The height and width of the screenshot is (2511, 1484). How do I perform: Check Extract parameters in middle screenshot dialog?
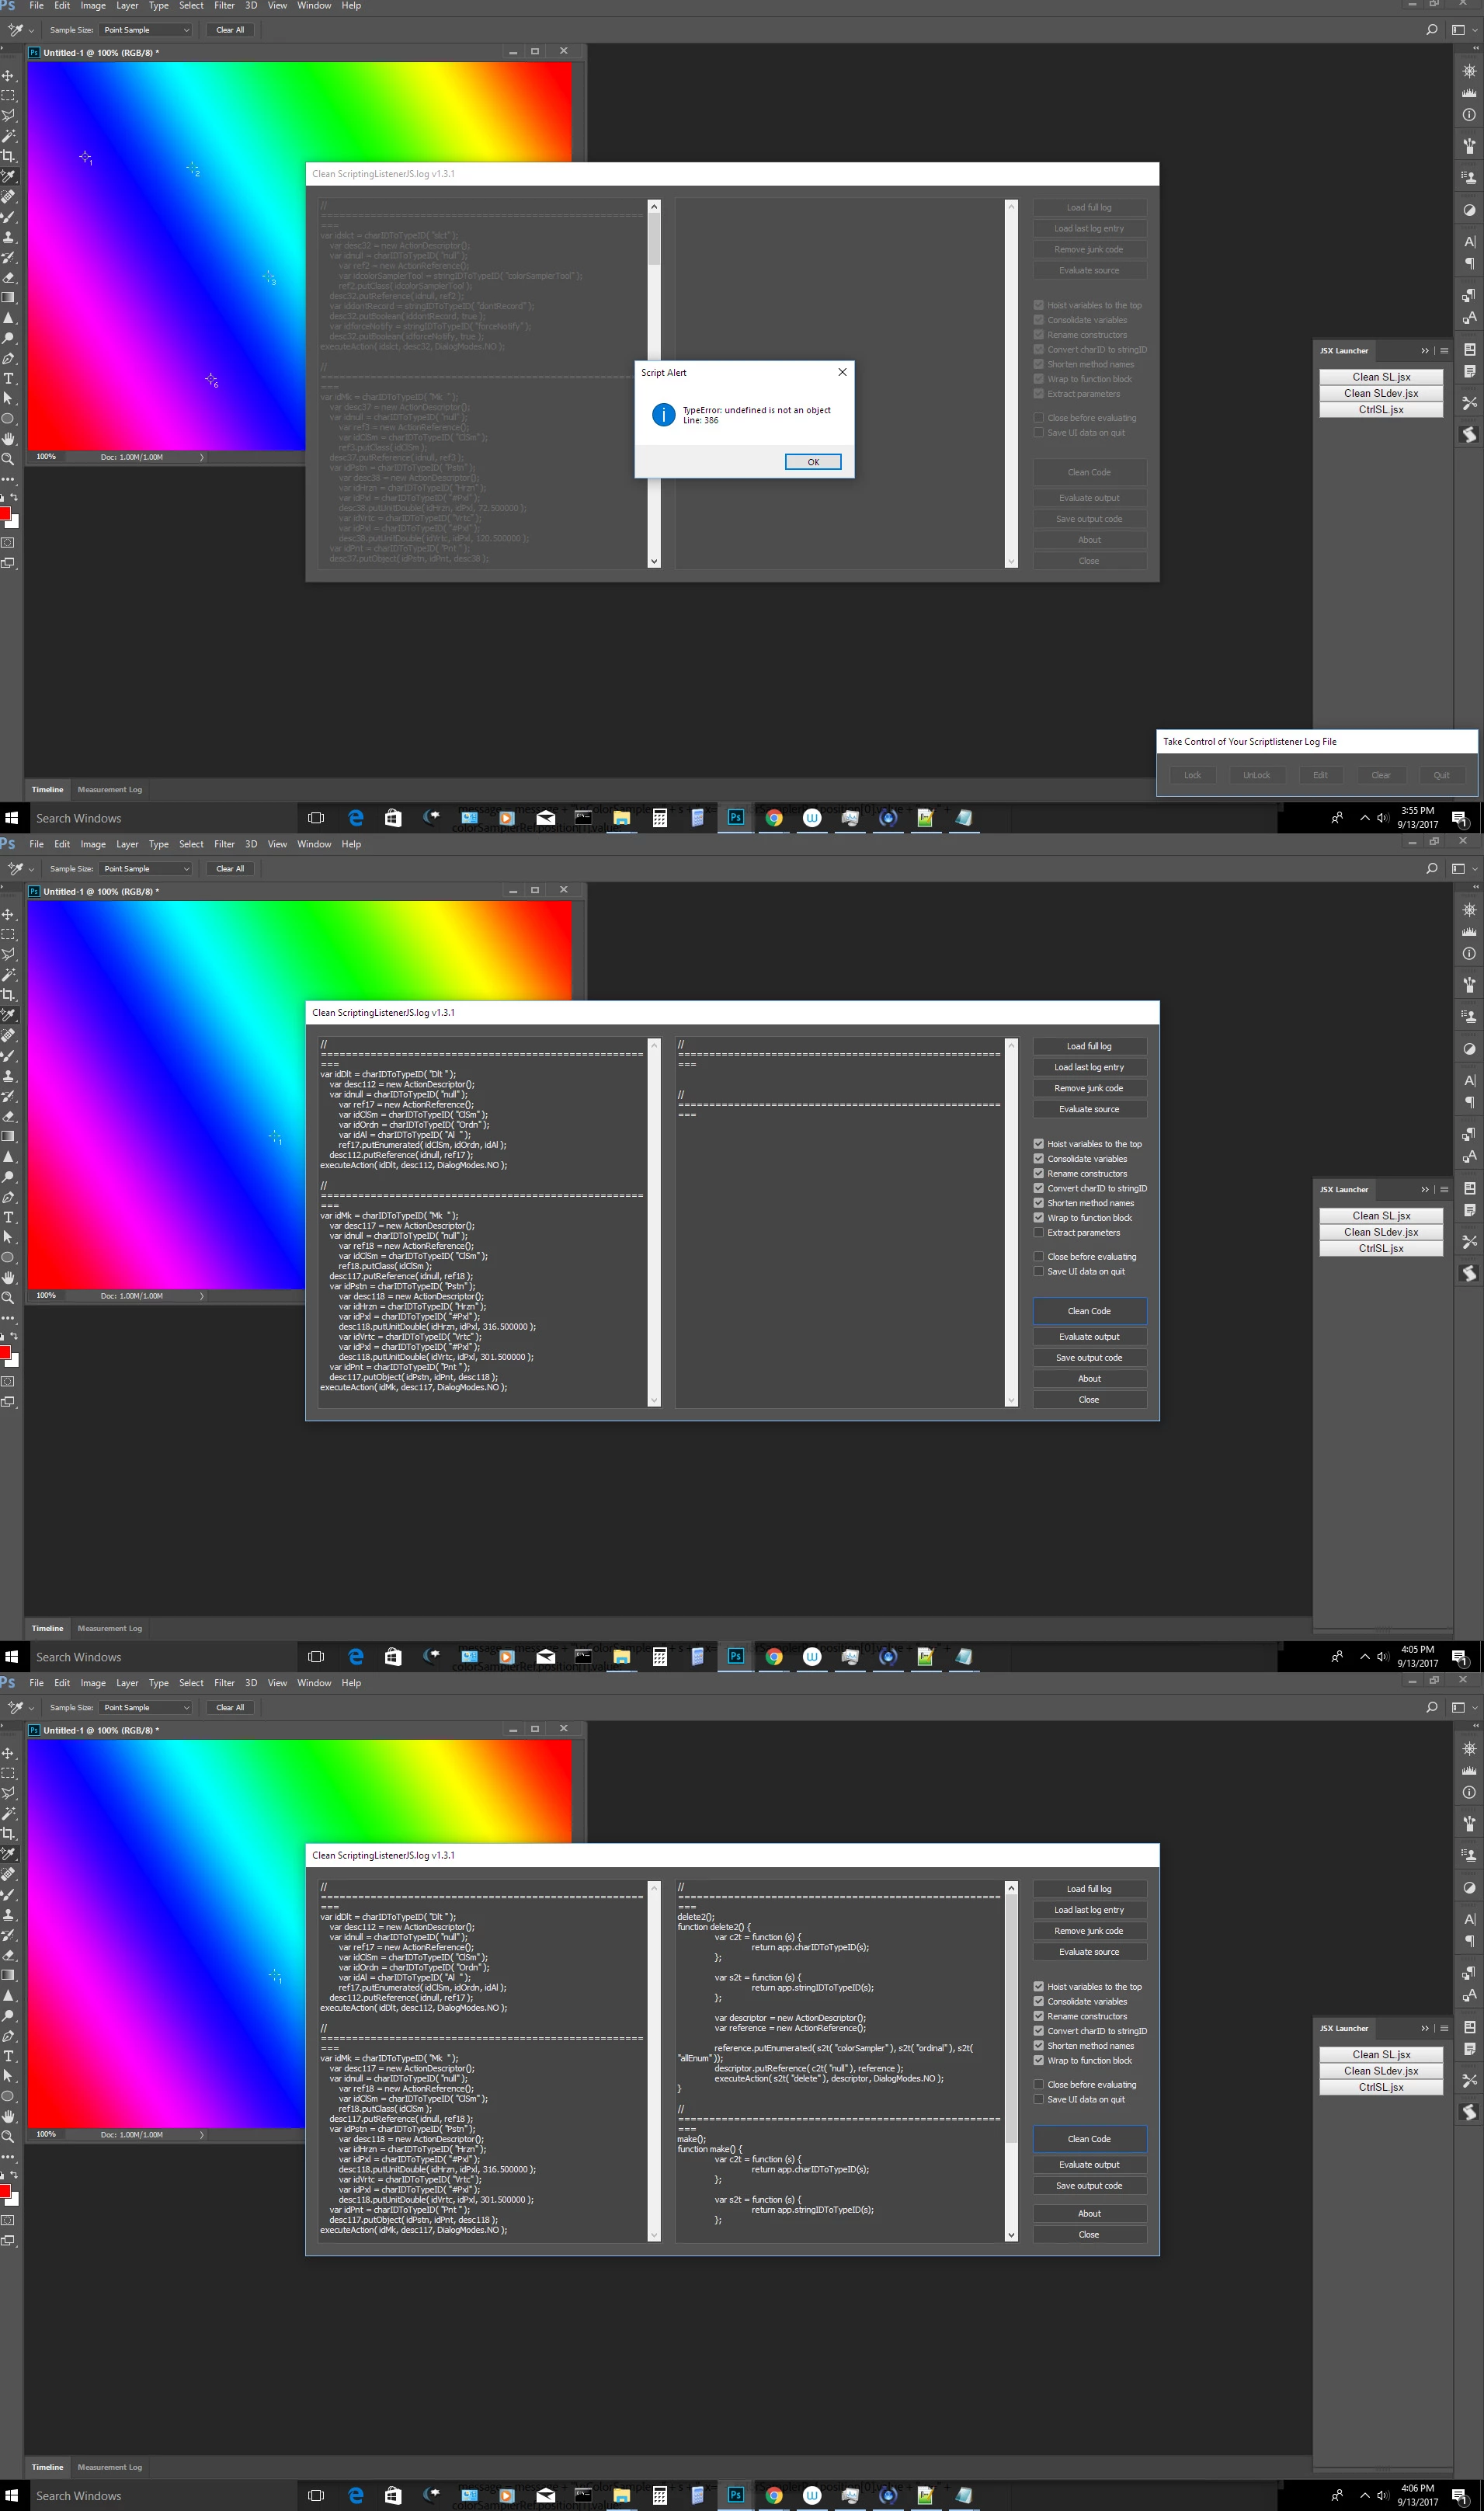(x=1038, y=1232)
